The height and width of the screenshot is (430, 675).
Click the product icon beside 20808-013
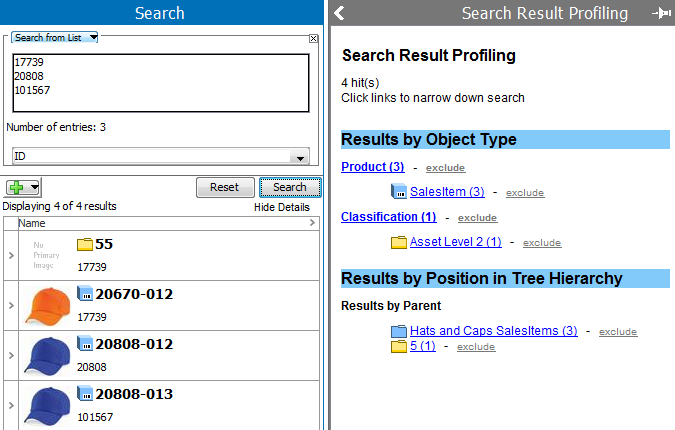point(85,393)
